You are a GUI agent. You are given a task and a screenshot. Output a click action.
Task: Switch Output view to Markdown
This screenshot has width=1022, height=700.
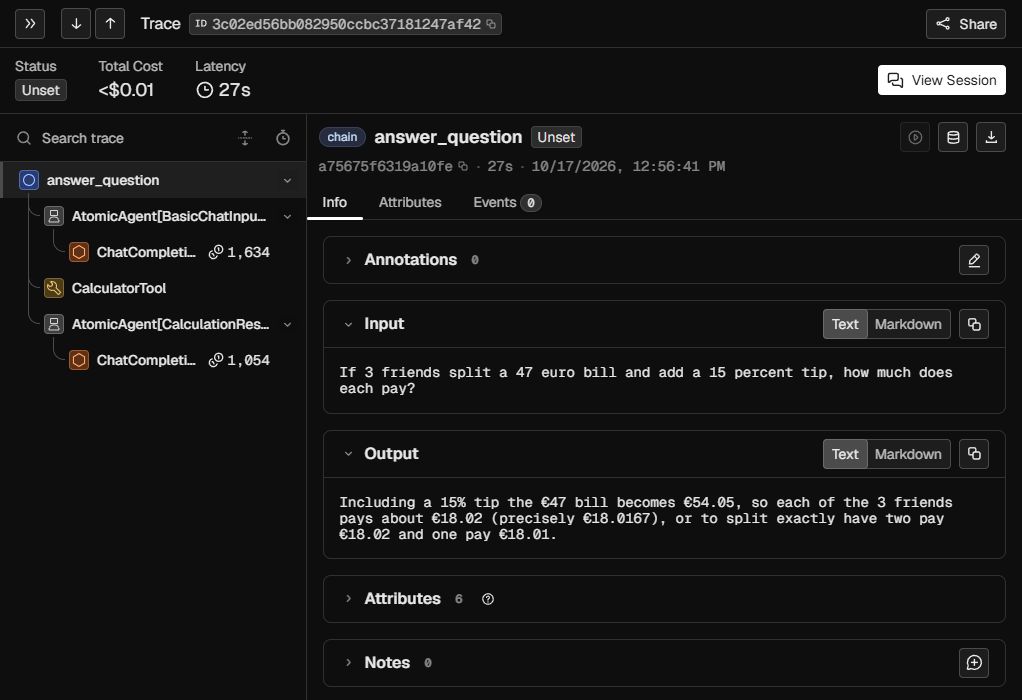(908, 454)
